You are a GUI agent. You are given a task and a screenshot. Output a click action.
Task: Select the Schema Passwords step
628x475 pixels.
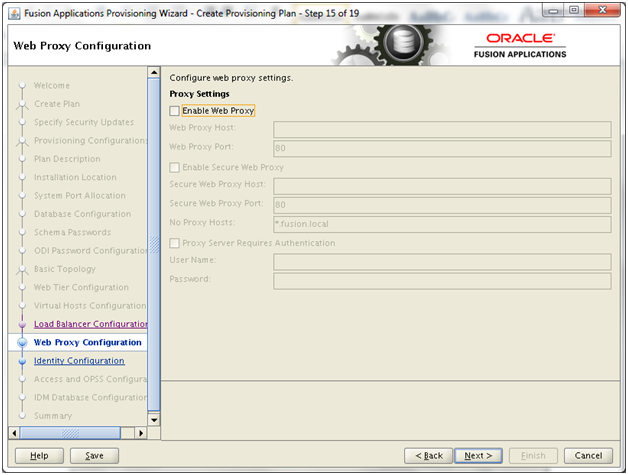pyautogui.click(x=72, y=232)
